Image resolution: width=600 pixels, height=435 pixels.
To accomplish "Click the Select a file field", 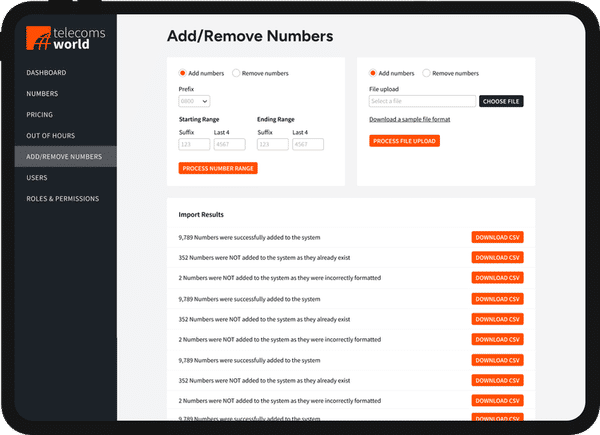I will (422, 101).
